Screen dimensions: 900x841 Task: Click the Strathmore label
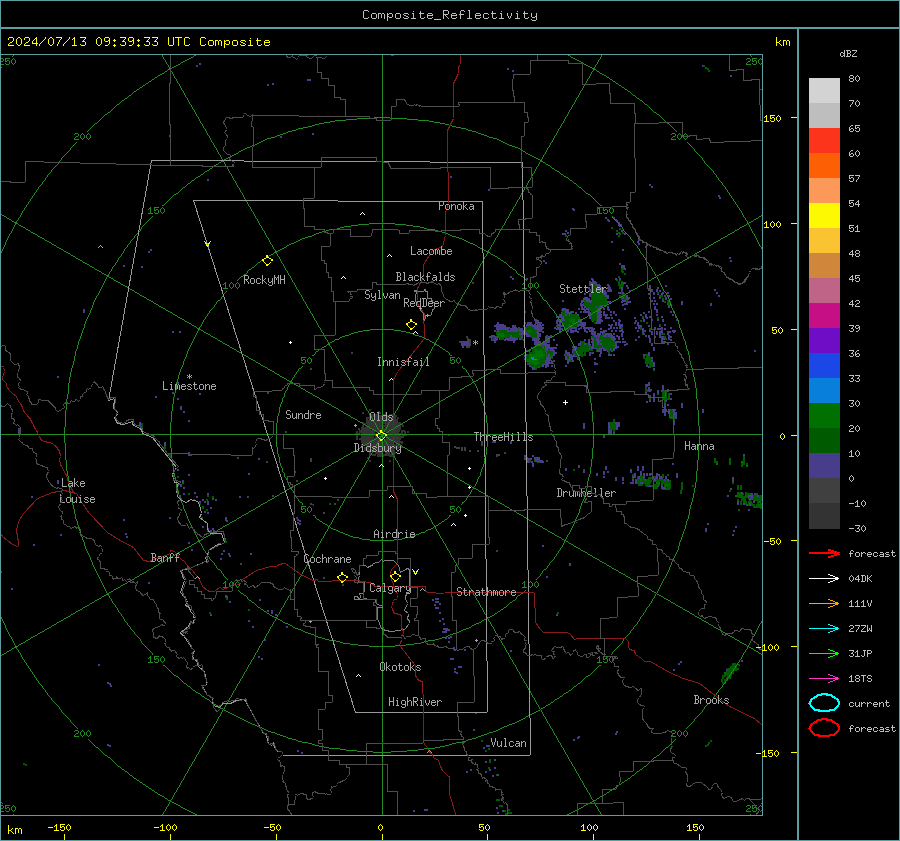tap(486, 592)
